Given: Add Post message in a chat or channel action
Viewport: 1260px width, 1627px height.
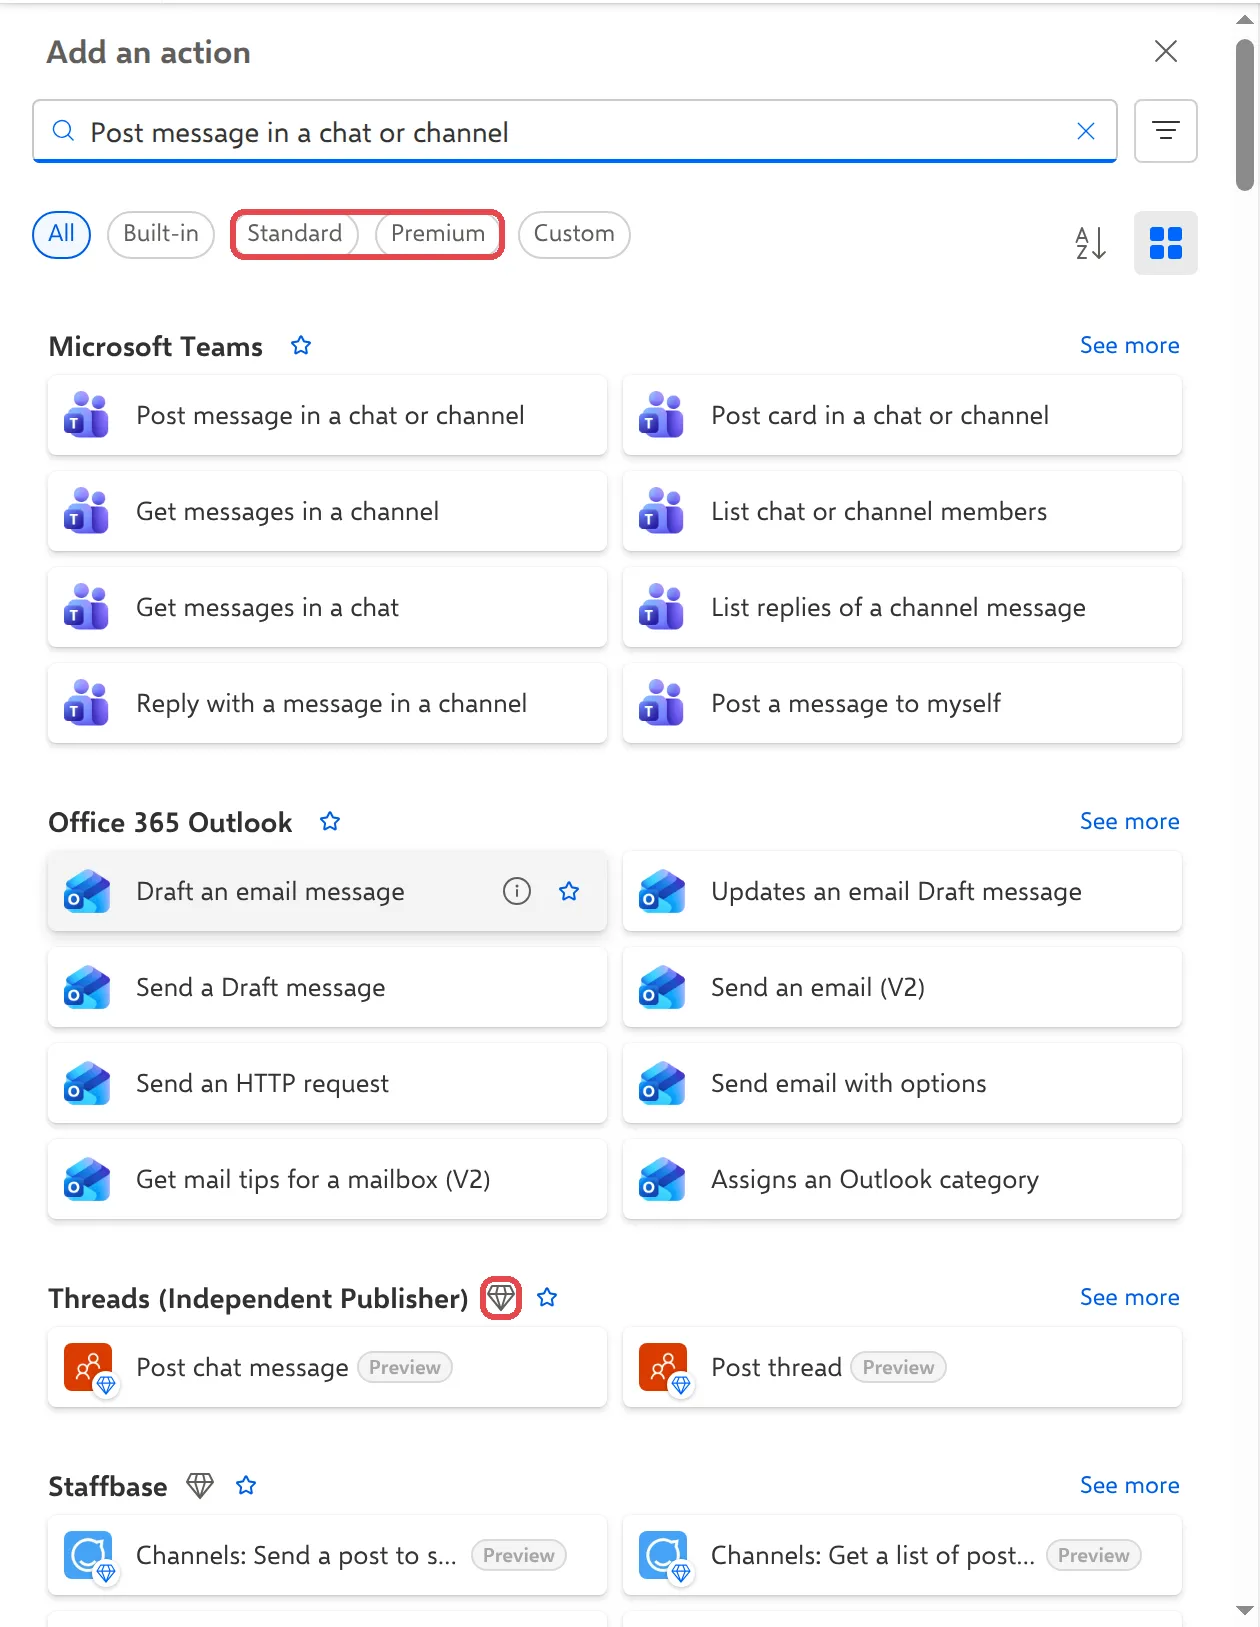Looking at the screenshot, I should point(327,415).
